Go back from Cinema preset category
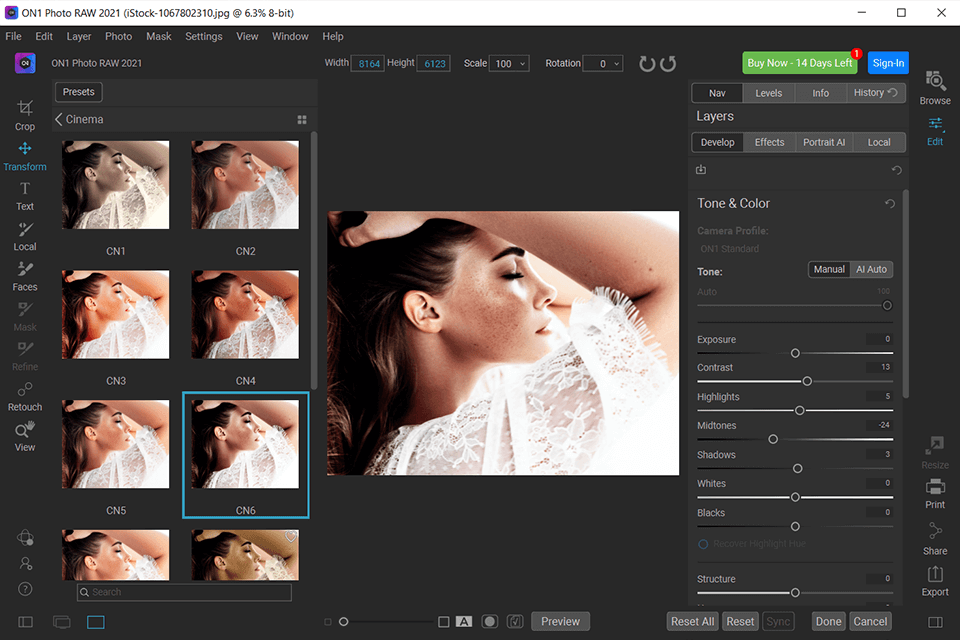This screenshot has width=960, height=640. click(59, 119)
